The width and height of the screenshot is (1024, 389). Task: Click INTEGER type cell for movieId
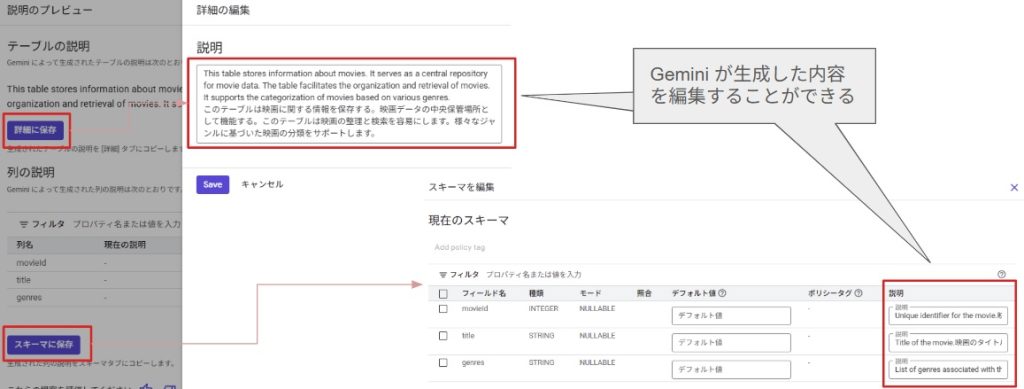543,309
